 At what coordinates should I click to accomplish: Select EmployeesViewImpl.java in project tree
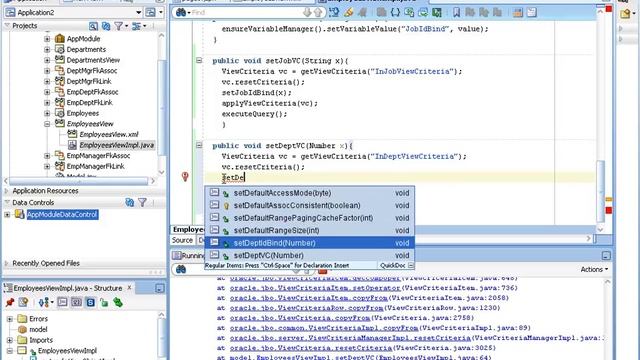point(116,145)
